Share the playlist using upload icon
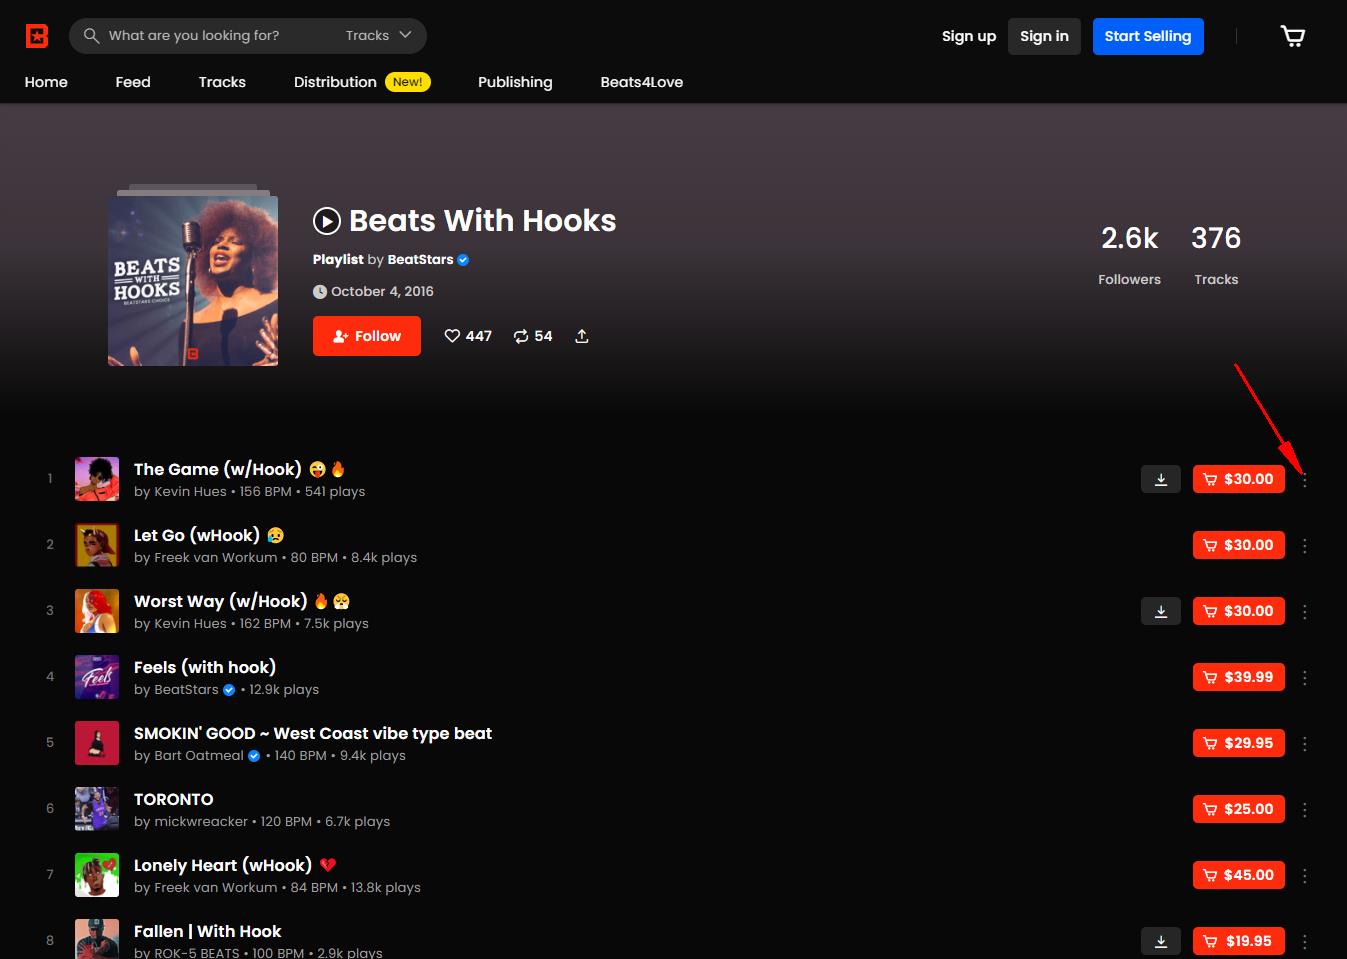Screen dimensions: 1347x959 [582, 336]
